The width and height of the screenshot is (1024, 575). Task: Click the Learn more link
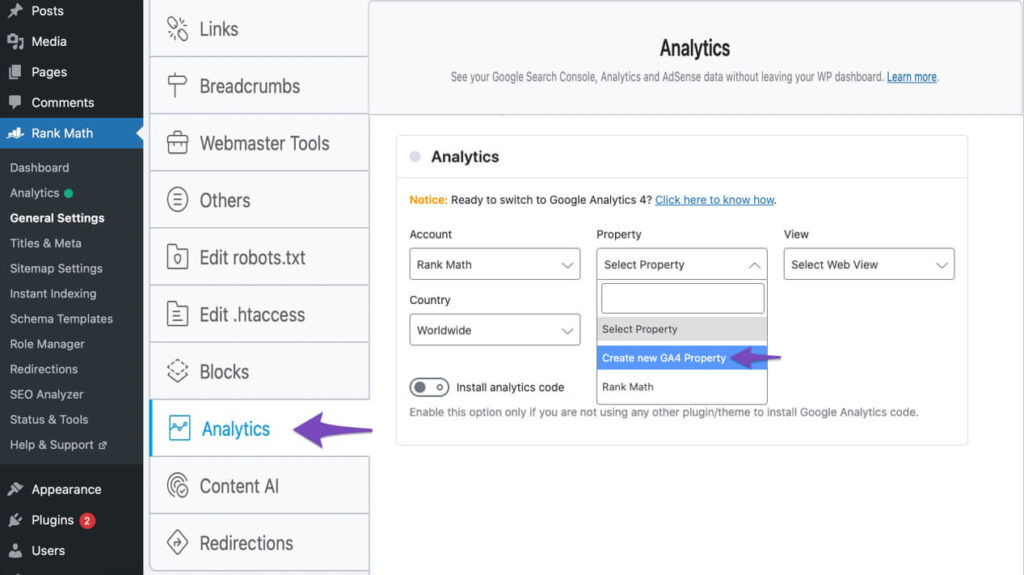[911, 77]
